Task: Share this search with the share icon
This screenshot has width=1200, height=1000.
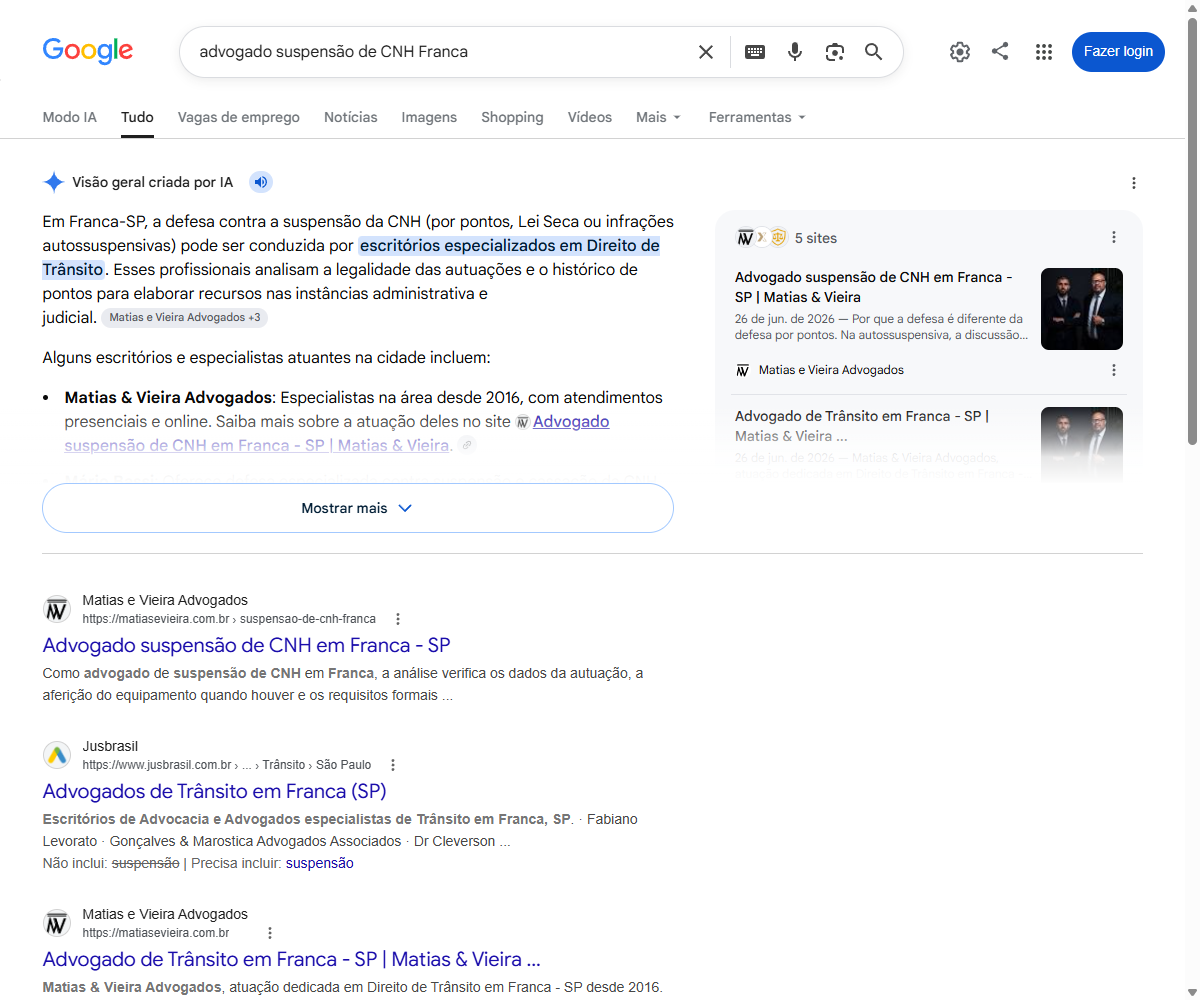Action: (x=1000, y=51)
